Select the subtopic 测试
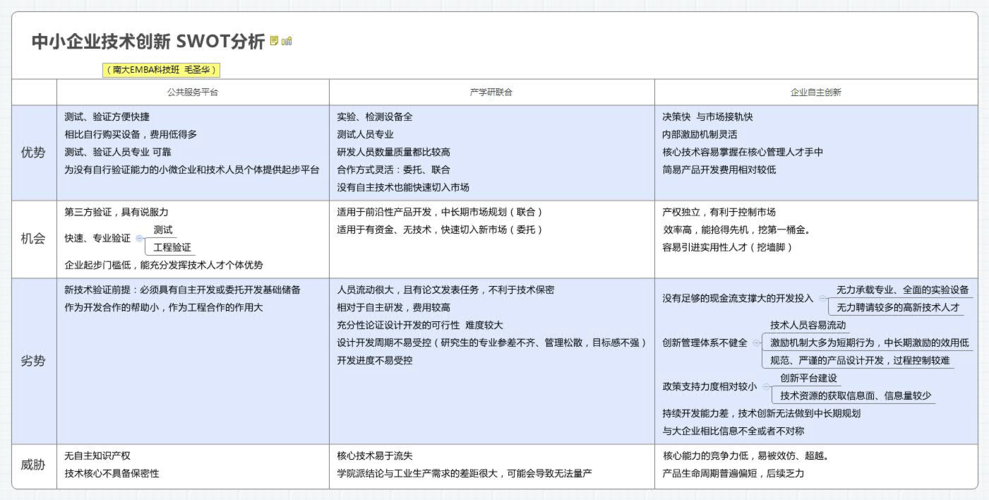 tap(163, 230)
